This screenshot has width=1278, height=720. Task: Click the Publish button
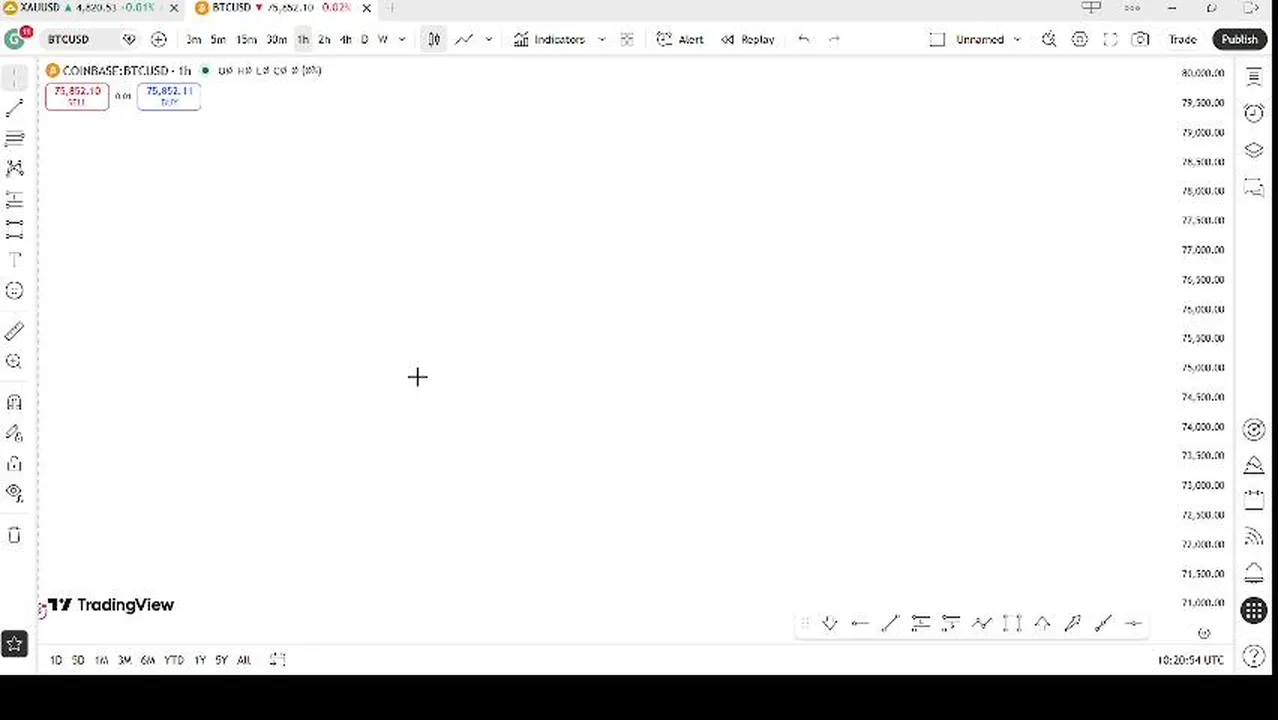coord(1239,39)
